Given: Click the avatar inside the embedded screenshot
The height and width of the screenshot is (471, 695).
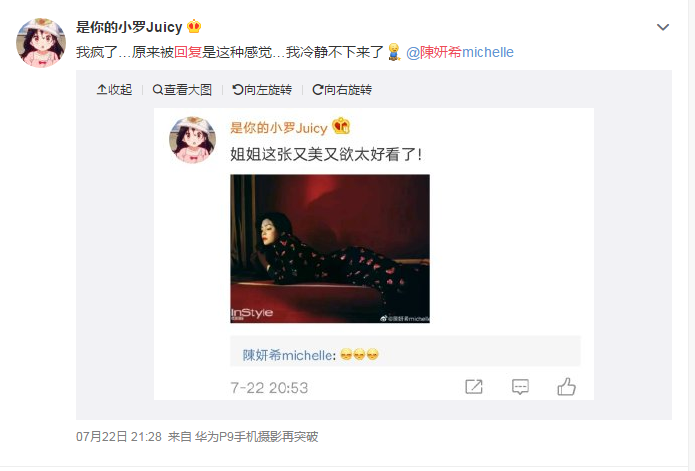Looking at the screenshot, I should pos(192,140).
